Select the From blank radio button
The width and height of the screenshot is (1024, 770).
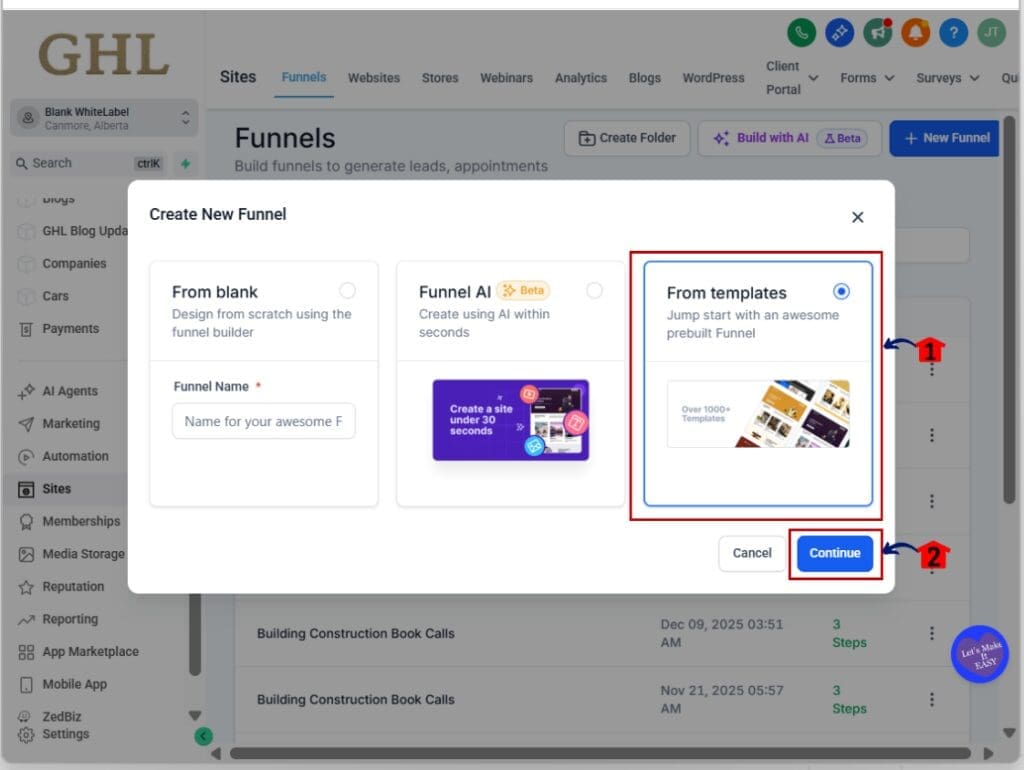(348, 289)
